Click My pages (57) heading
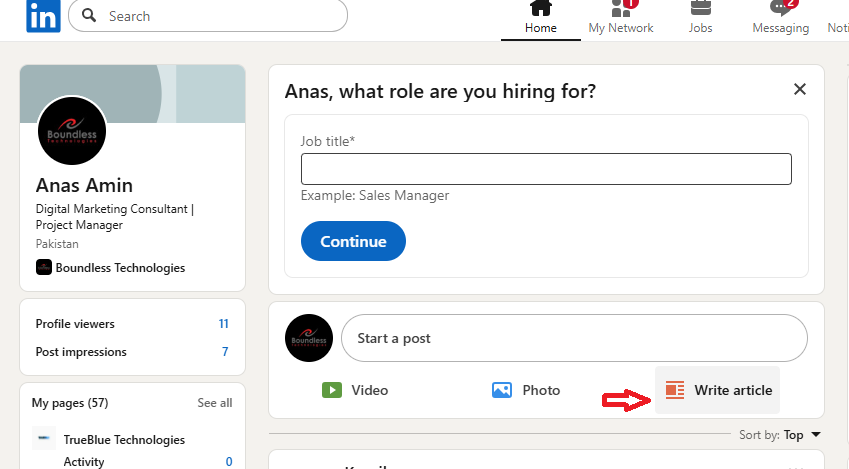This screenshot has width=849, height=469. click(70, 403)
